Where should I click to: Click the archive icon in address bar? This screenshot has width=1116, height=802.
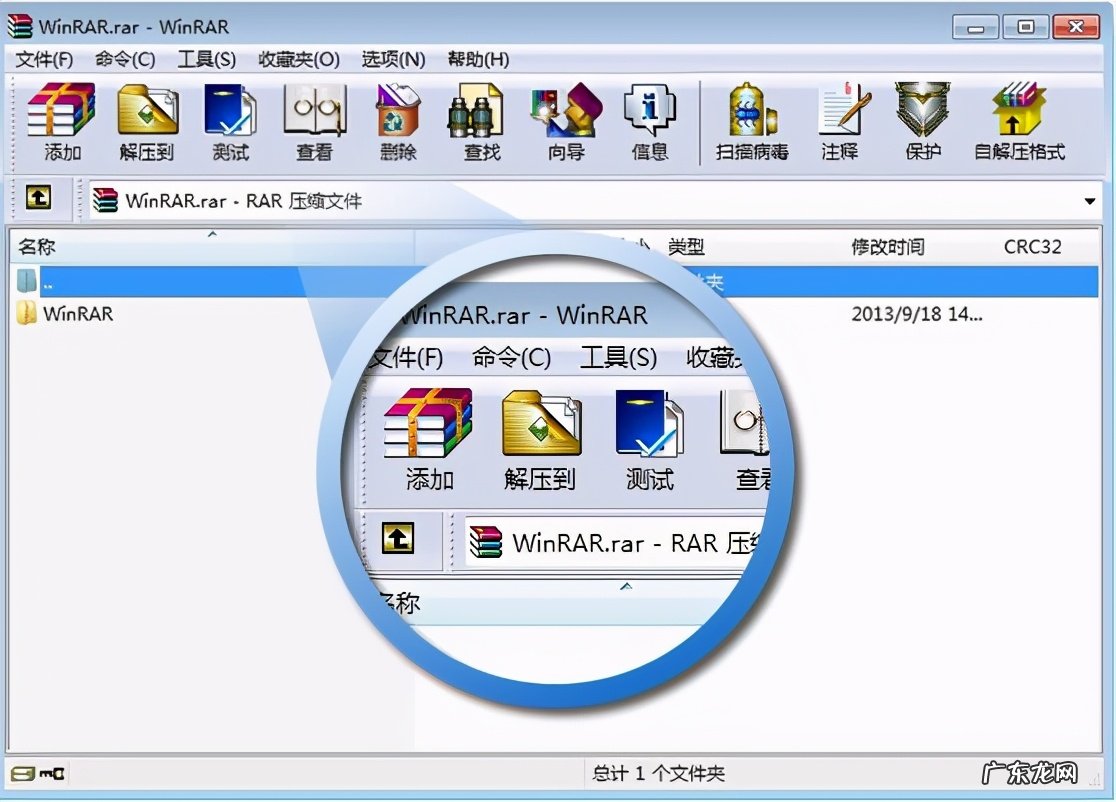[105, 200]
